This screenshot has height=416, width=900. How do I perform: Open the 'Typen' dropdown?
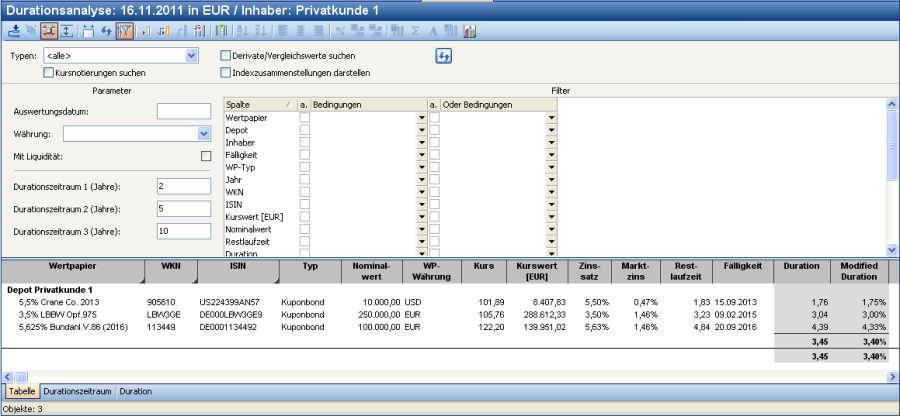[x=191, y=56]
